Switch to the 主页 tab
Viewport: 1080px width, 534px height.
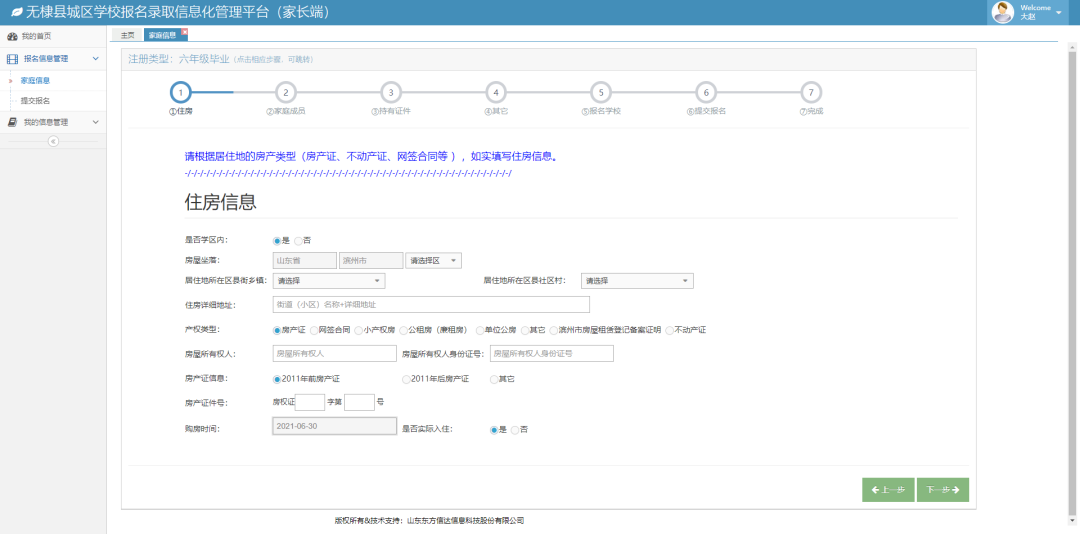[127, 35]
